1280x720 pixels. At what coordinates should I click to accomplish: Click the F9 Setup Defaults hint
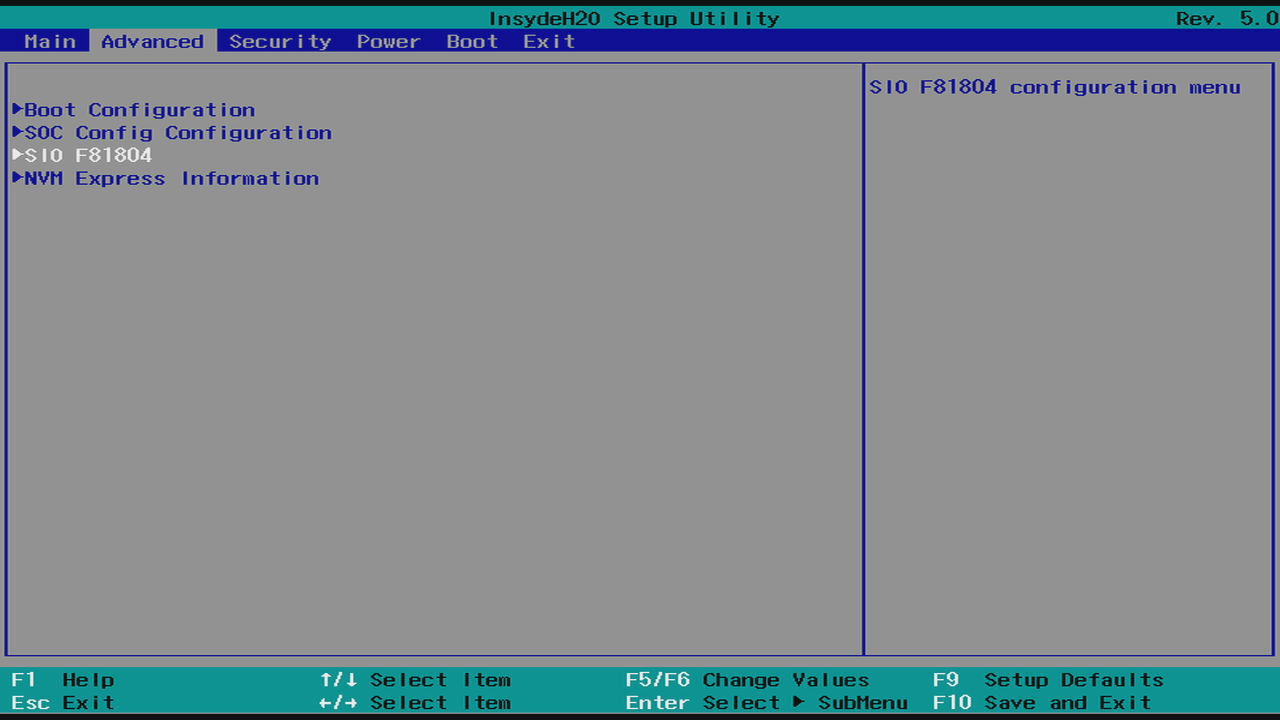click(x=1048, y=680)
